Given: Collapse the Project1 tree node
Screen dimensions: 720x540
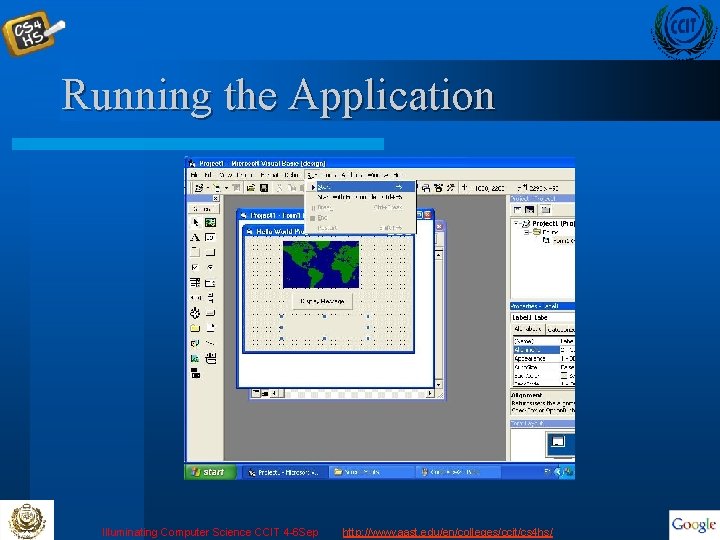Looking at the screenshot, I should [516, 223].
